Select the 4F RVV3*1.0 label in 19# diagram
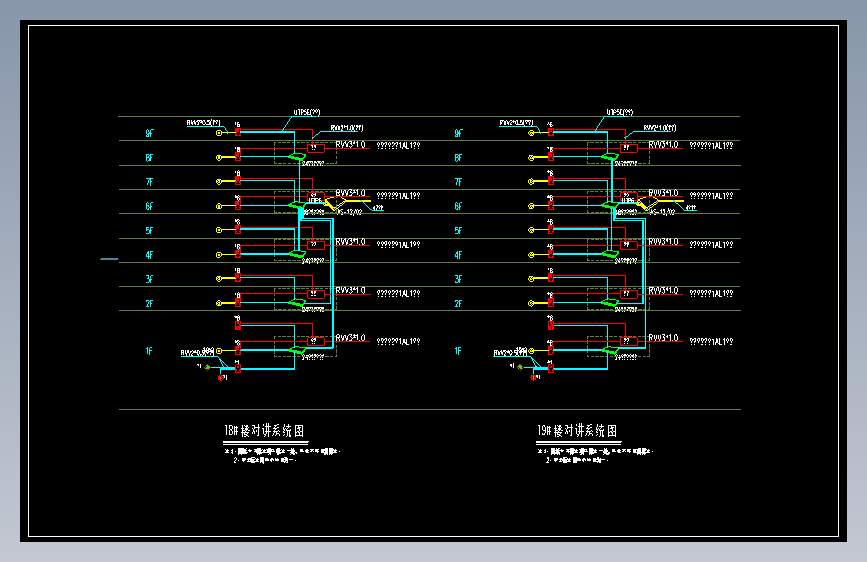This screenshot has height=562, width=867. 664,242
